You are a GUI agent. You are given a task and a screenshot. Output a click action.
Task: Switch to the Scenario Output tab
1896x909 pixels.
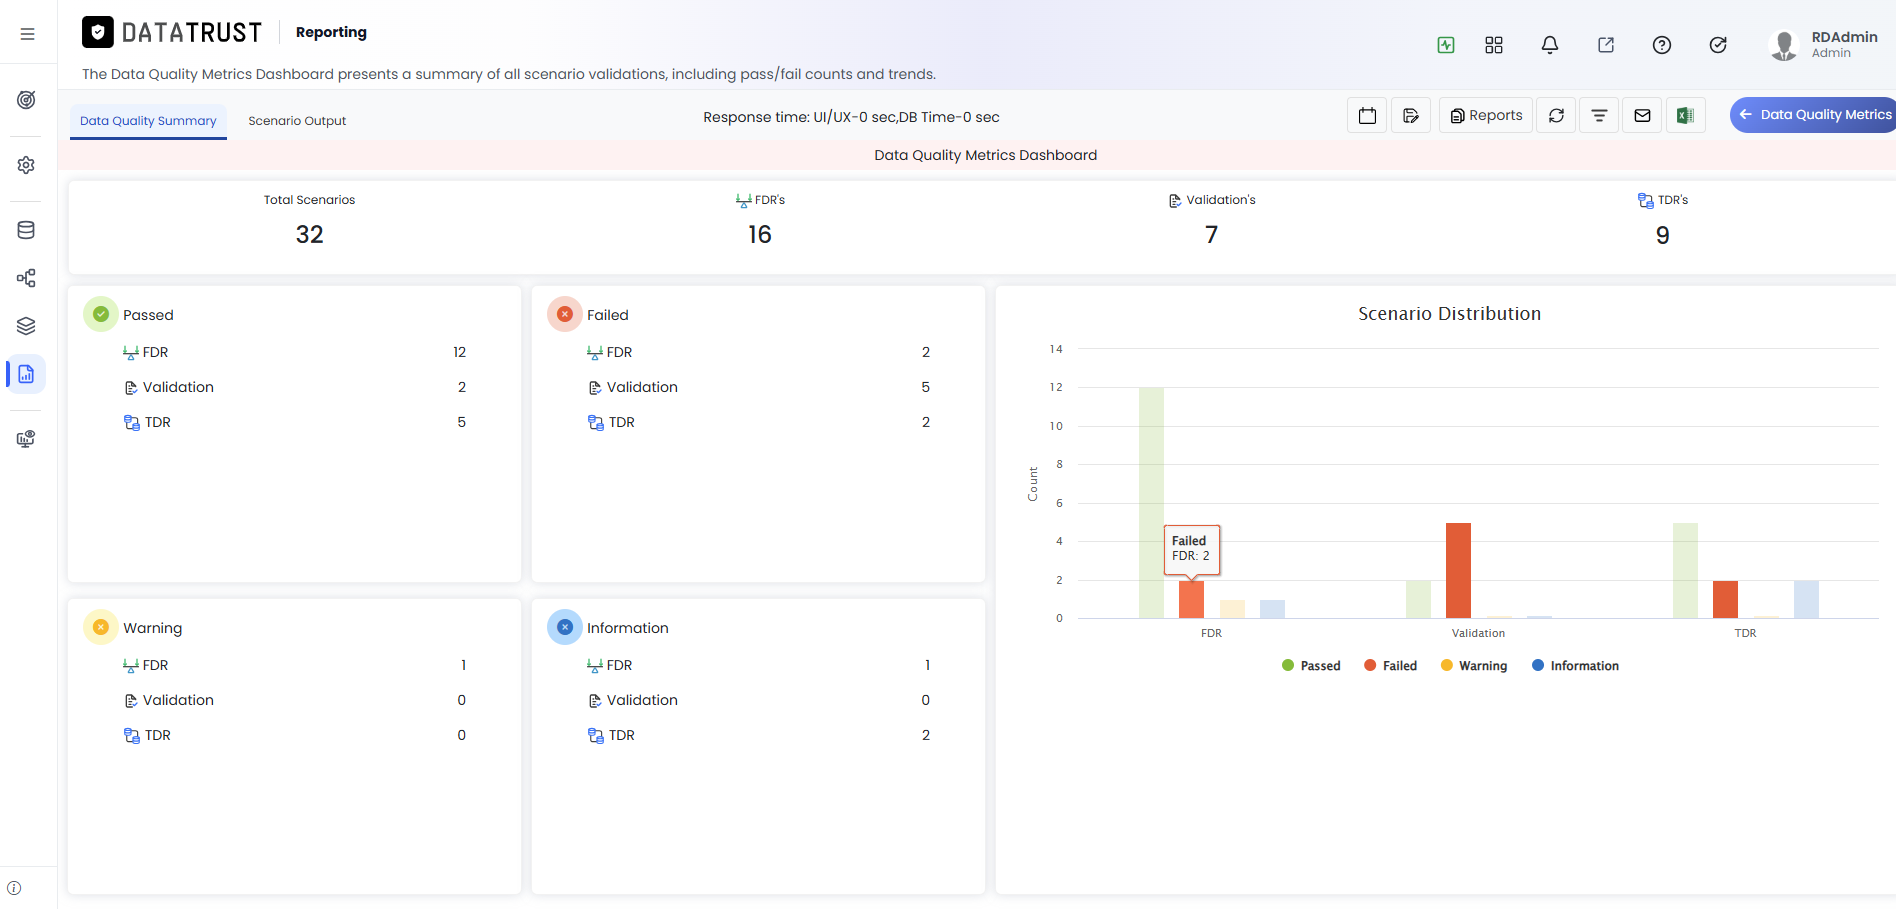coord(297,121)
